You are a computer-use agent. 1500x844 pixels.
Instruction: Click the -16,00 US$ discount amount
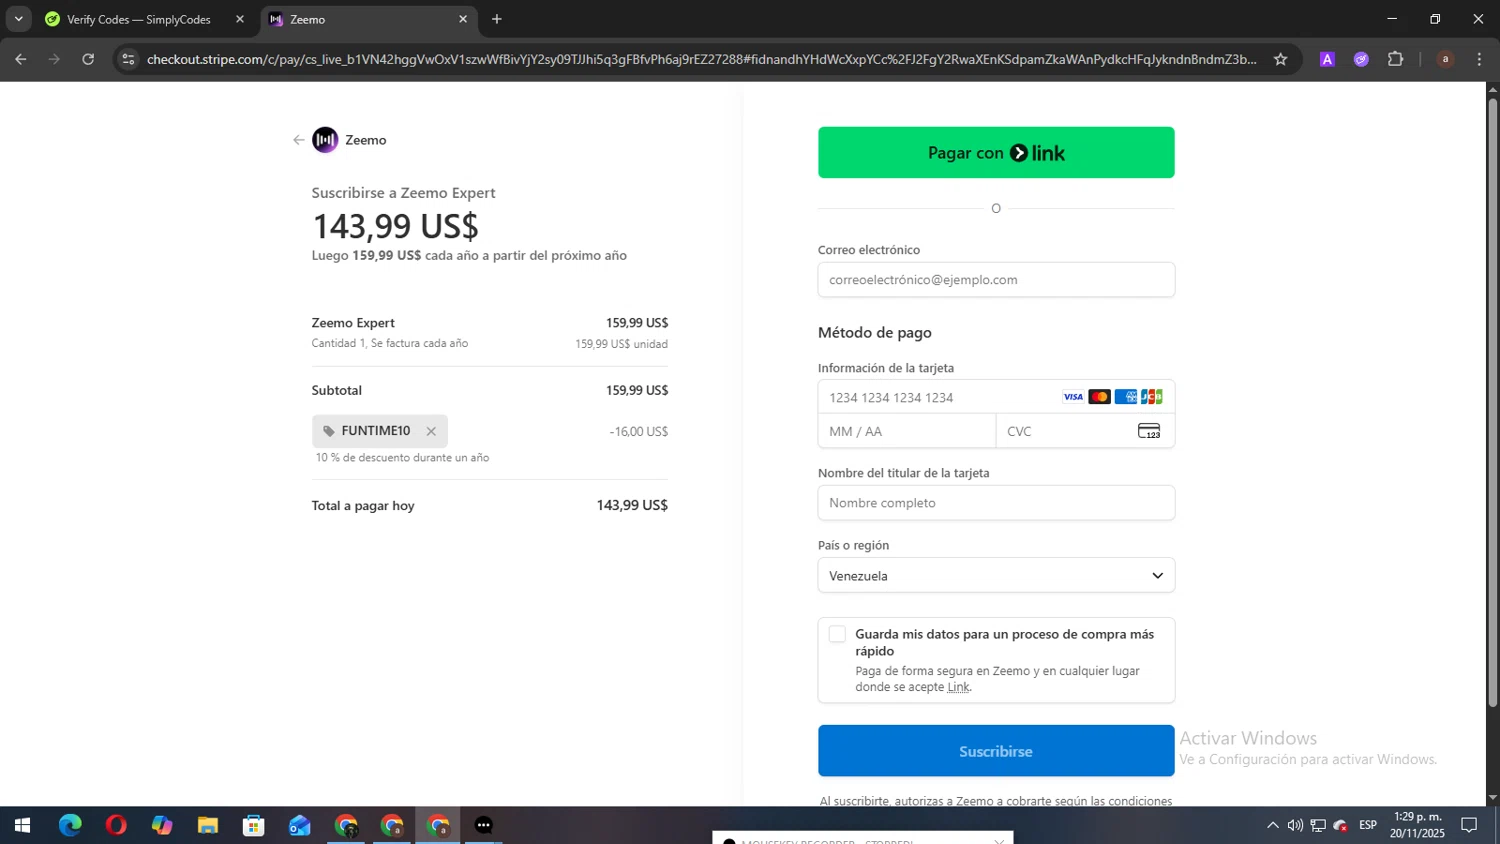tap(638, 432)
